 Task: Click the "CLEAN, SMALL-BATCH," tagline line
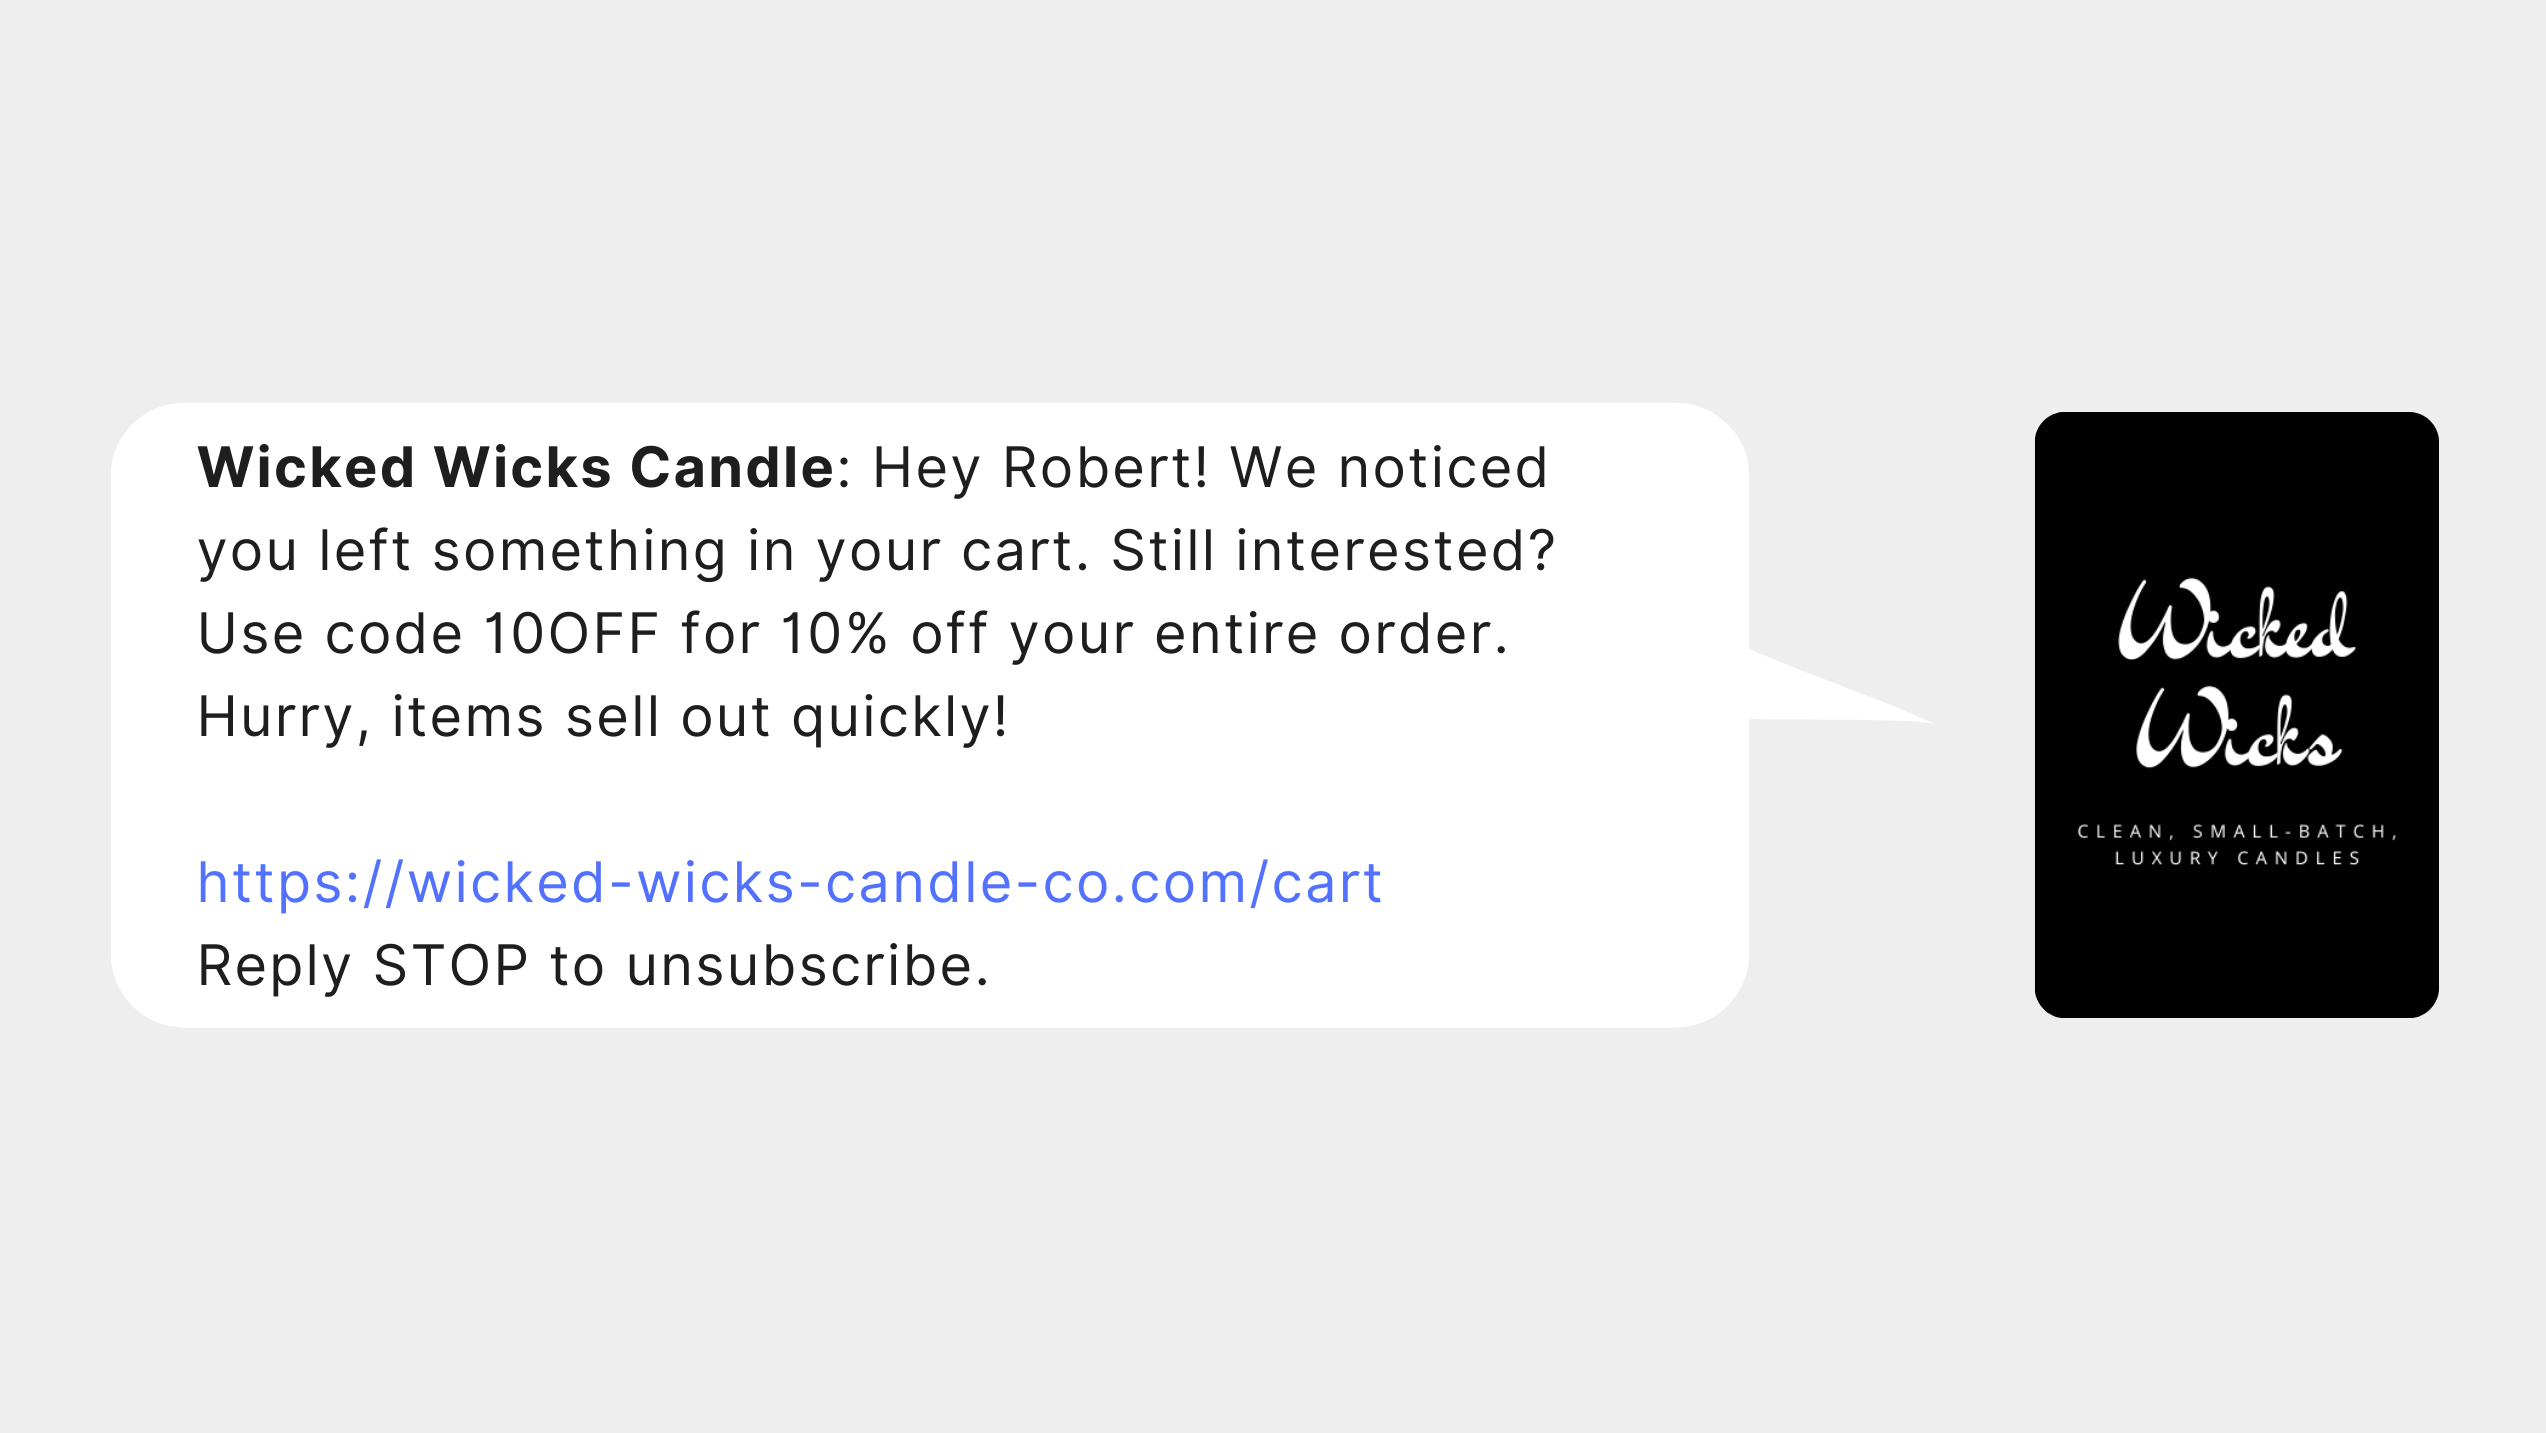(x=2237, y=831)
